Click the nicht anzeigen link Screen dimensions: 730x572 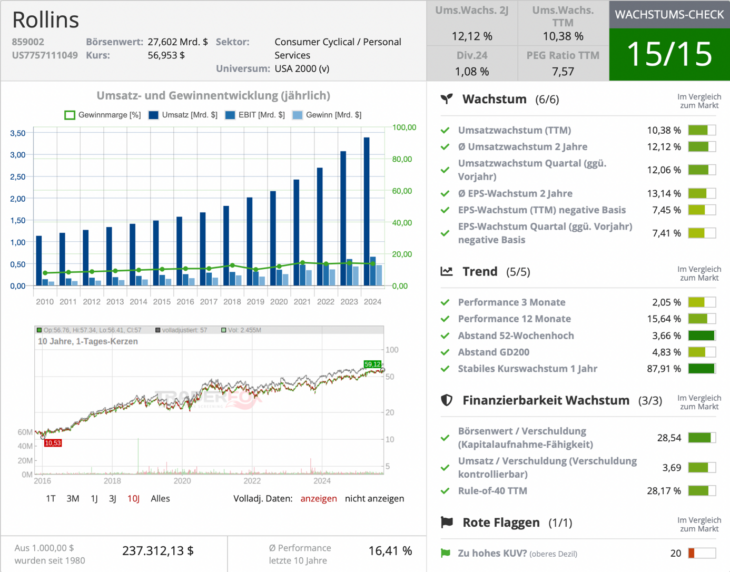click(375, 498)
